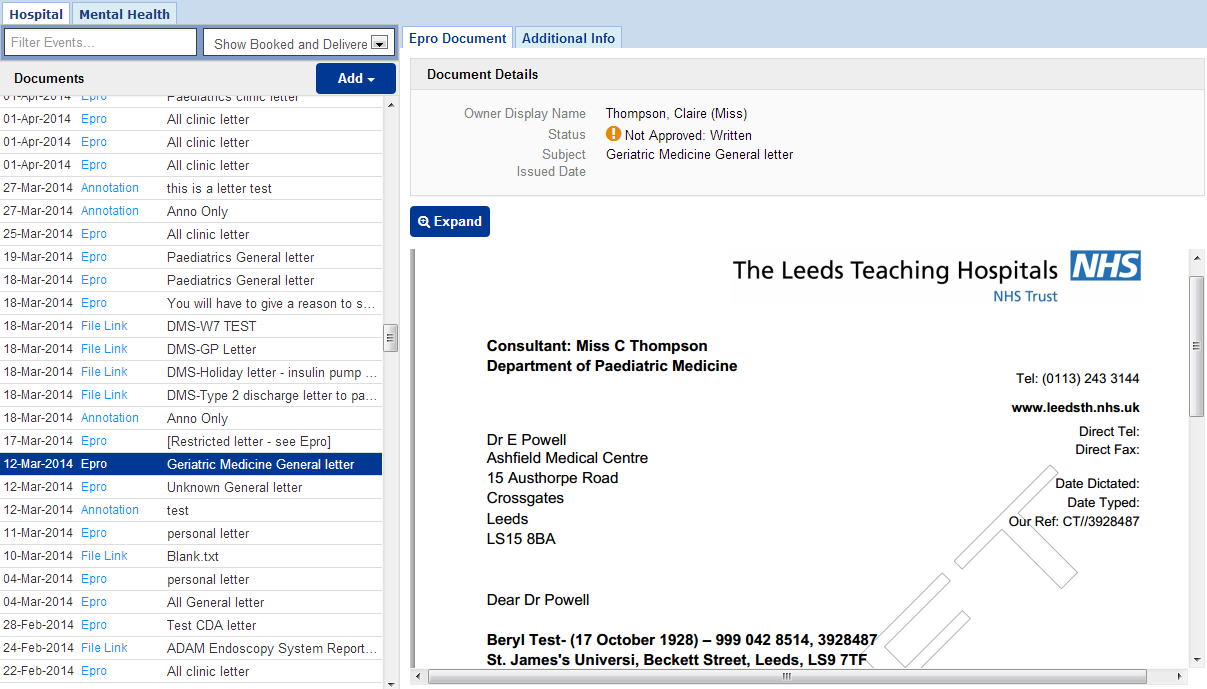Select the Test CDA letter entry
Image resolution: width=1207 pixels, height=689 pixels.
(x=211, y=625)
